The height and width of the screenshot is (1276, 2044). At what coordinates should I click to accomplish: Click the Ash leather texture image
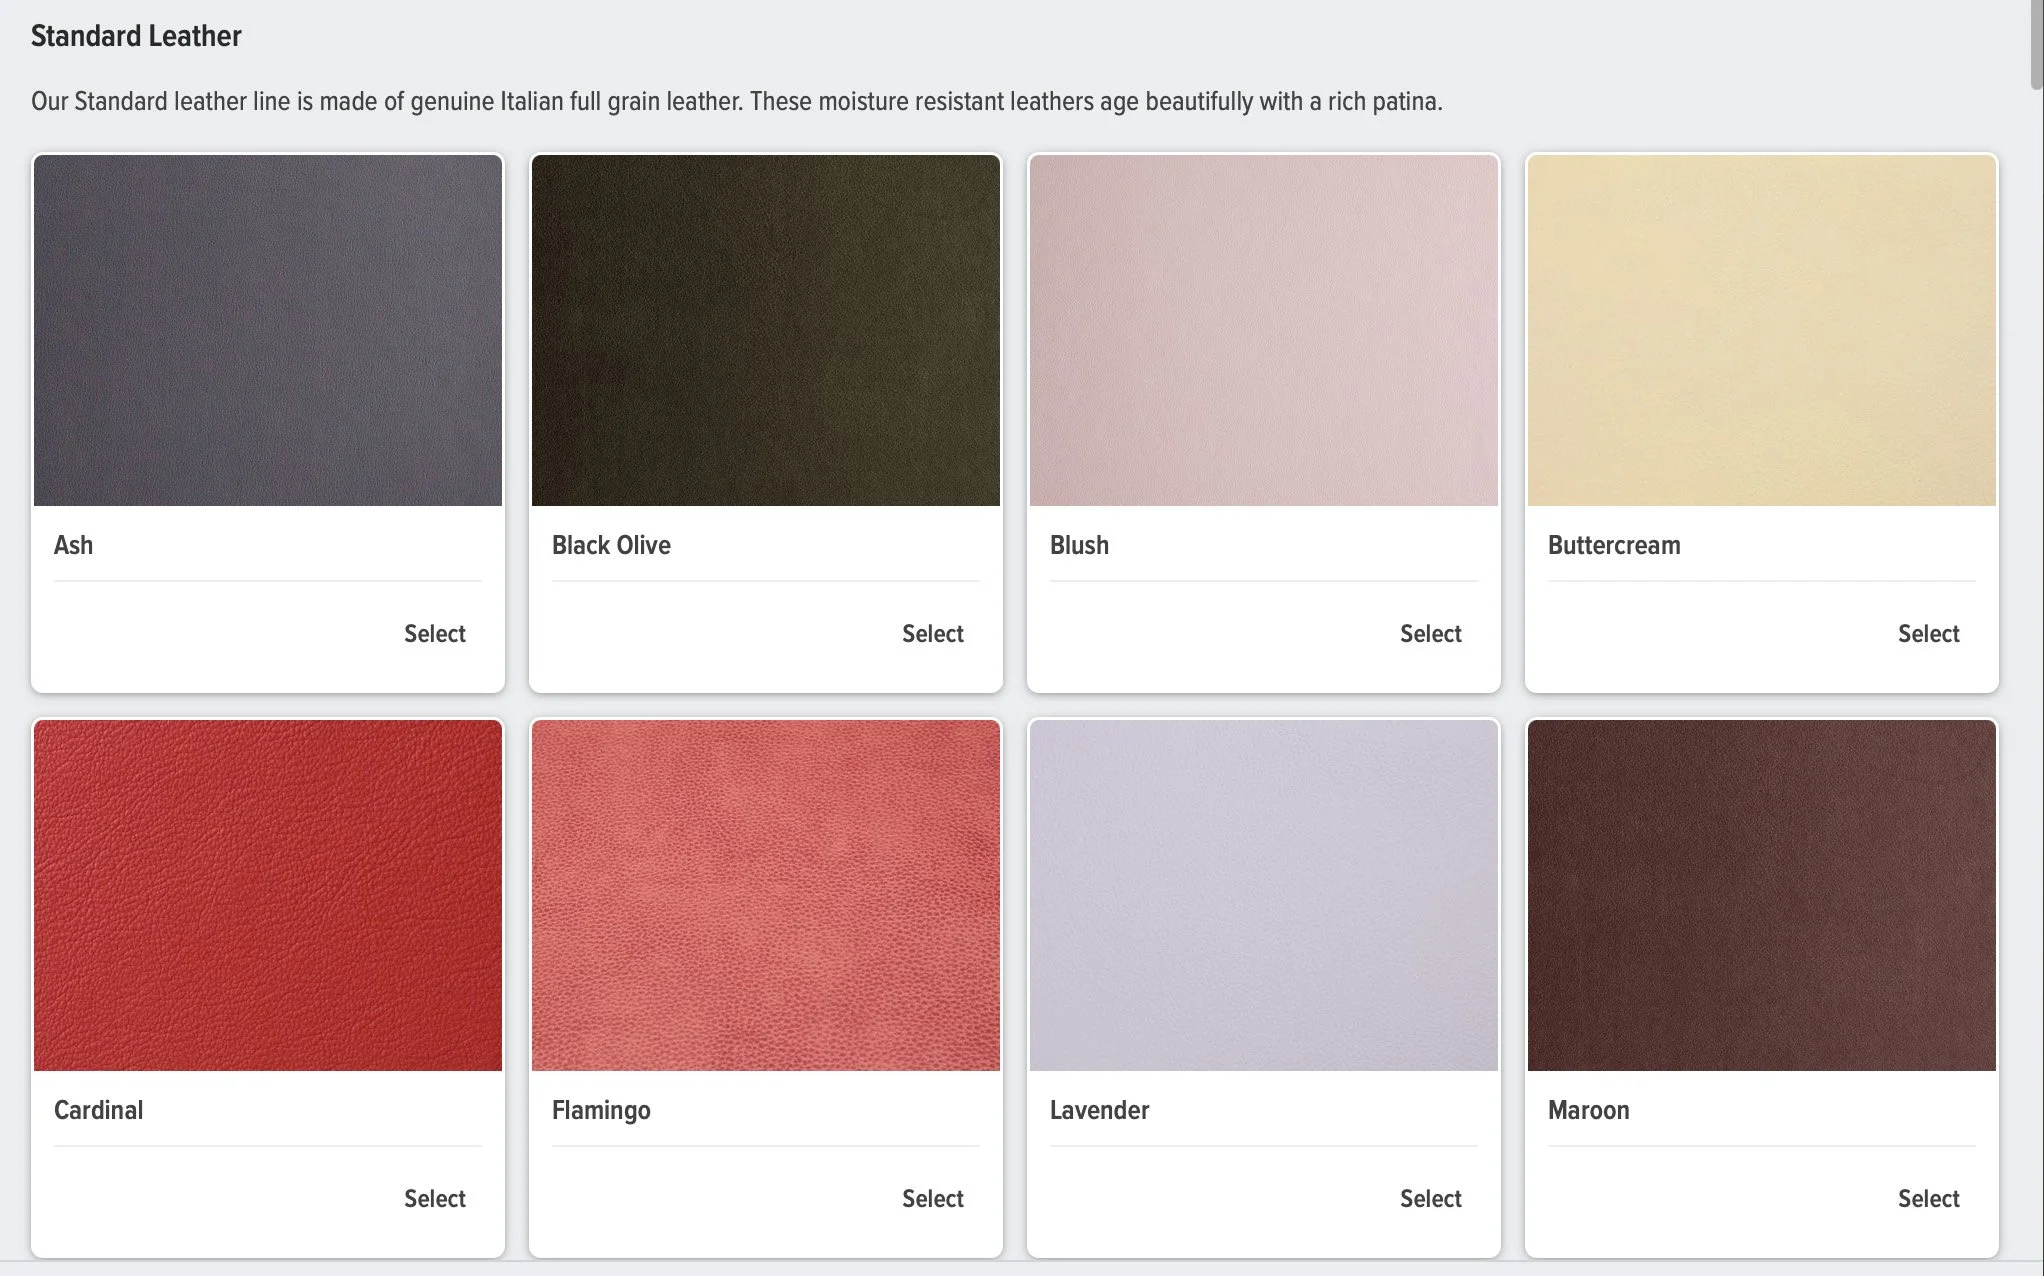[267, 330]
